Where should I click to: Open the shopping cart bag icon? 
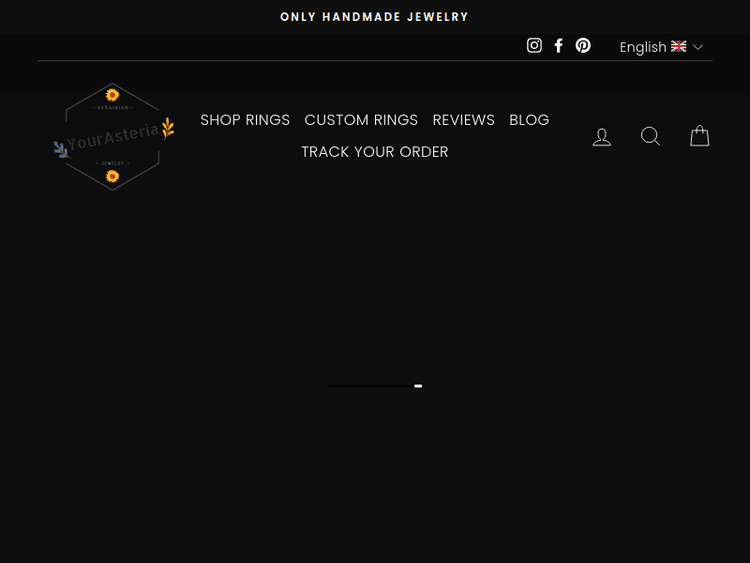coord(700,136)
